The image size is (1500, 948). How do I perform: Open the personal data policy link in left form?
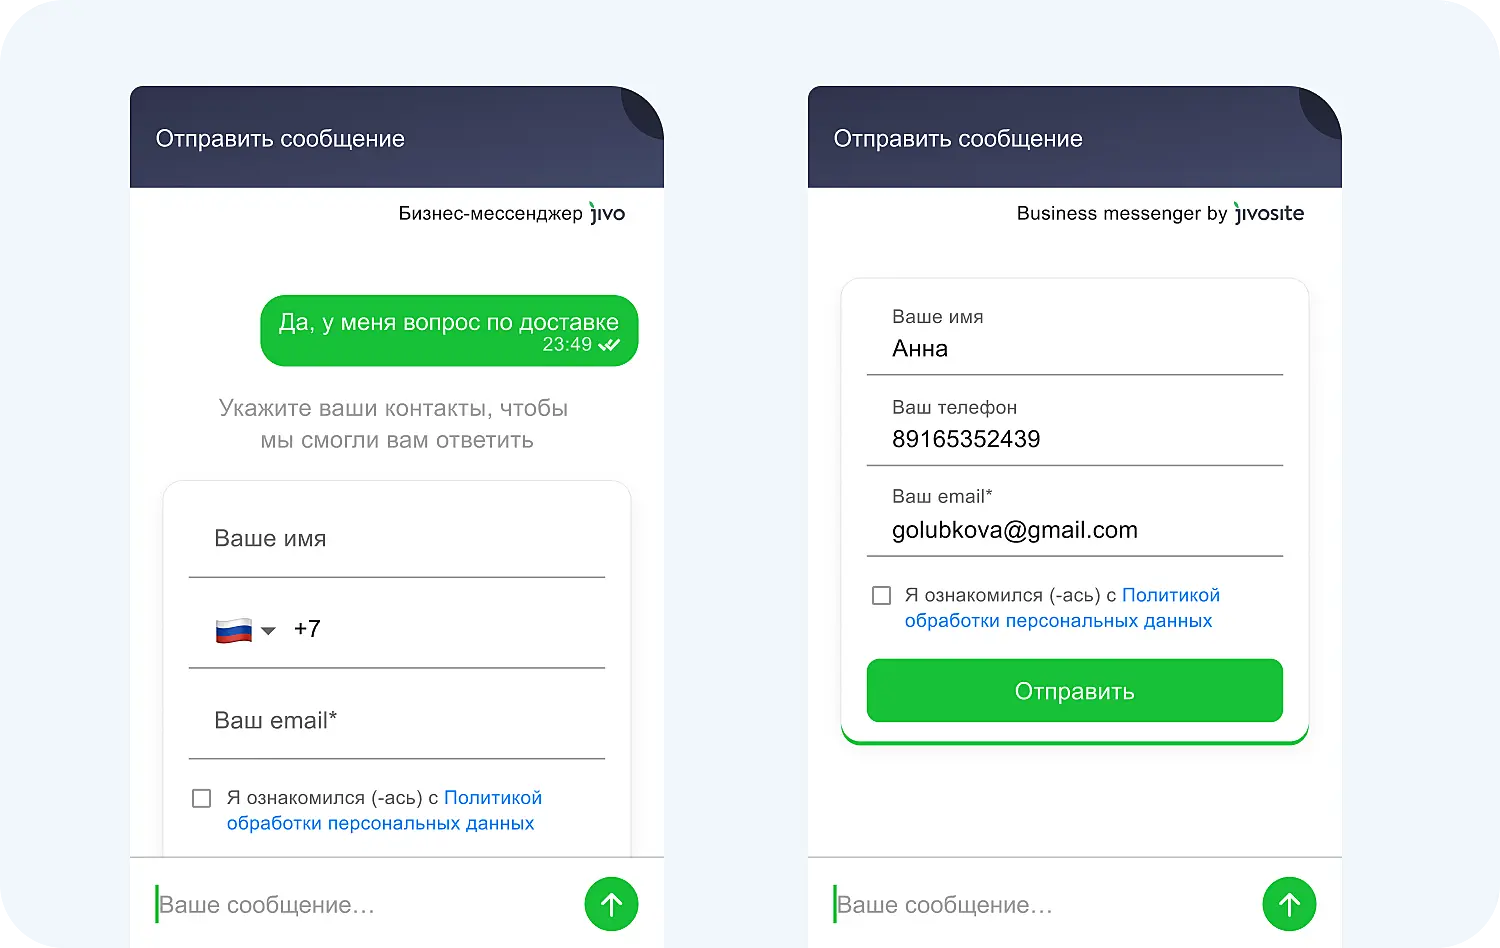[381, 823]
